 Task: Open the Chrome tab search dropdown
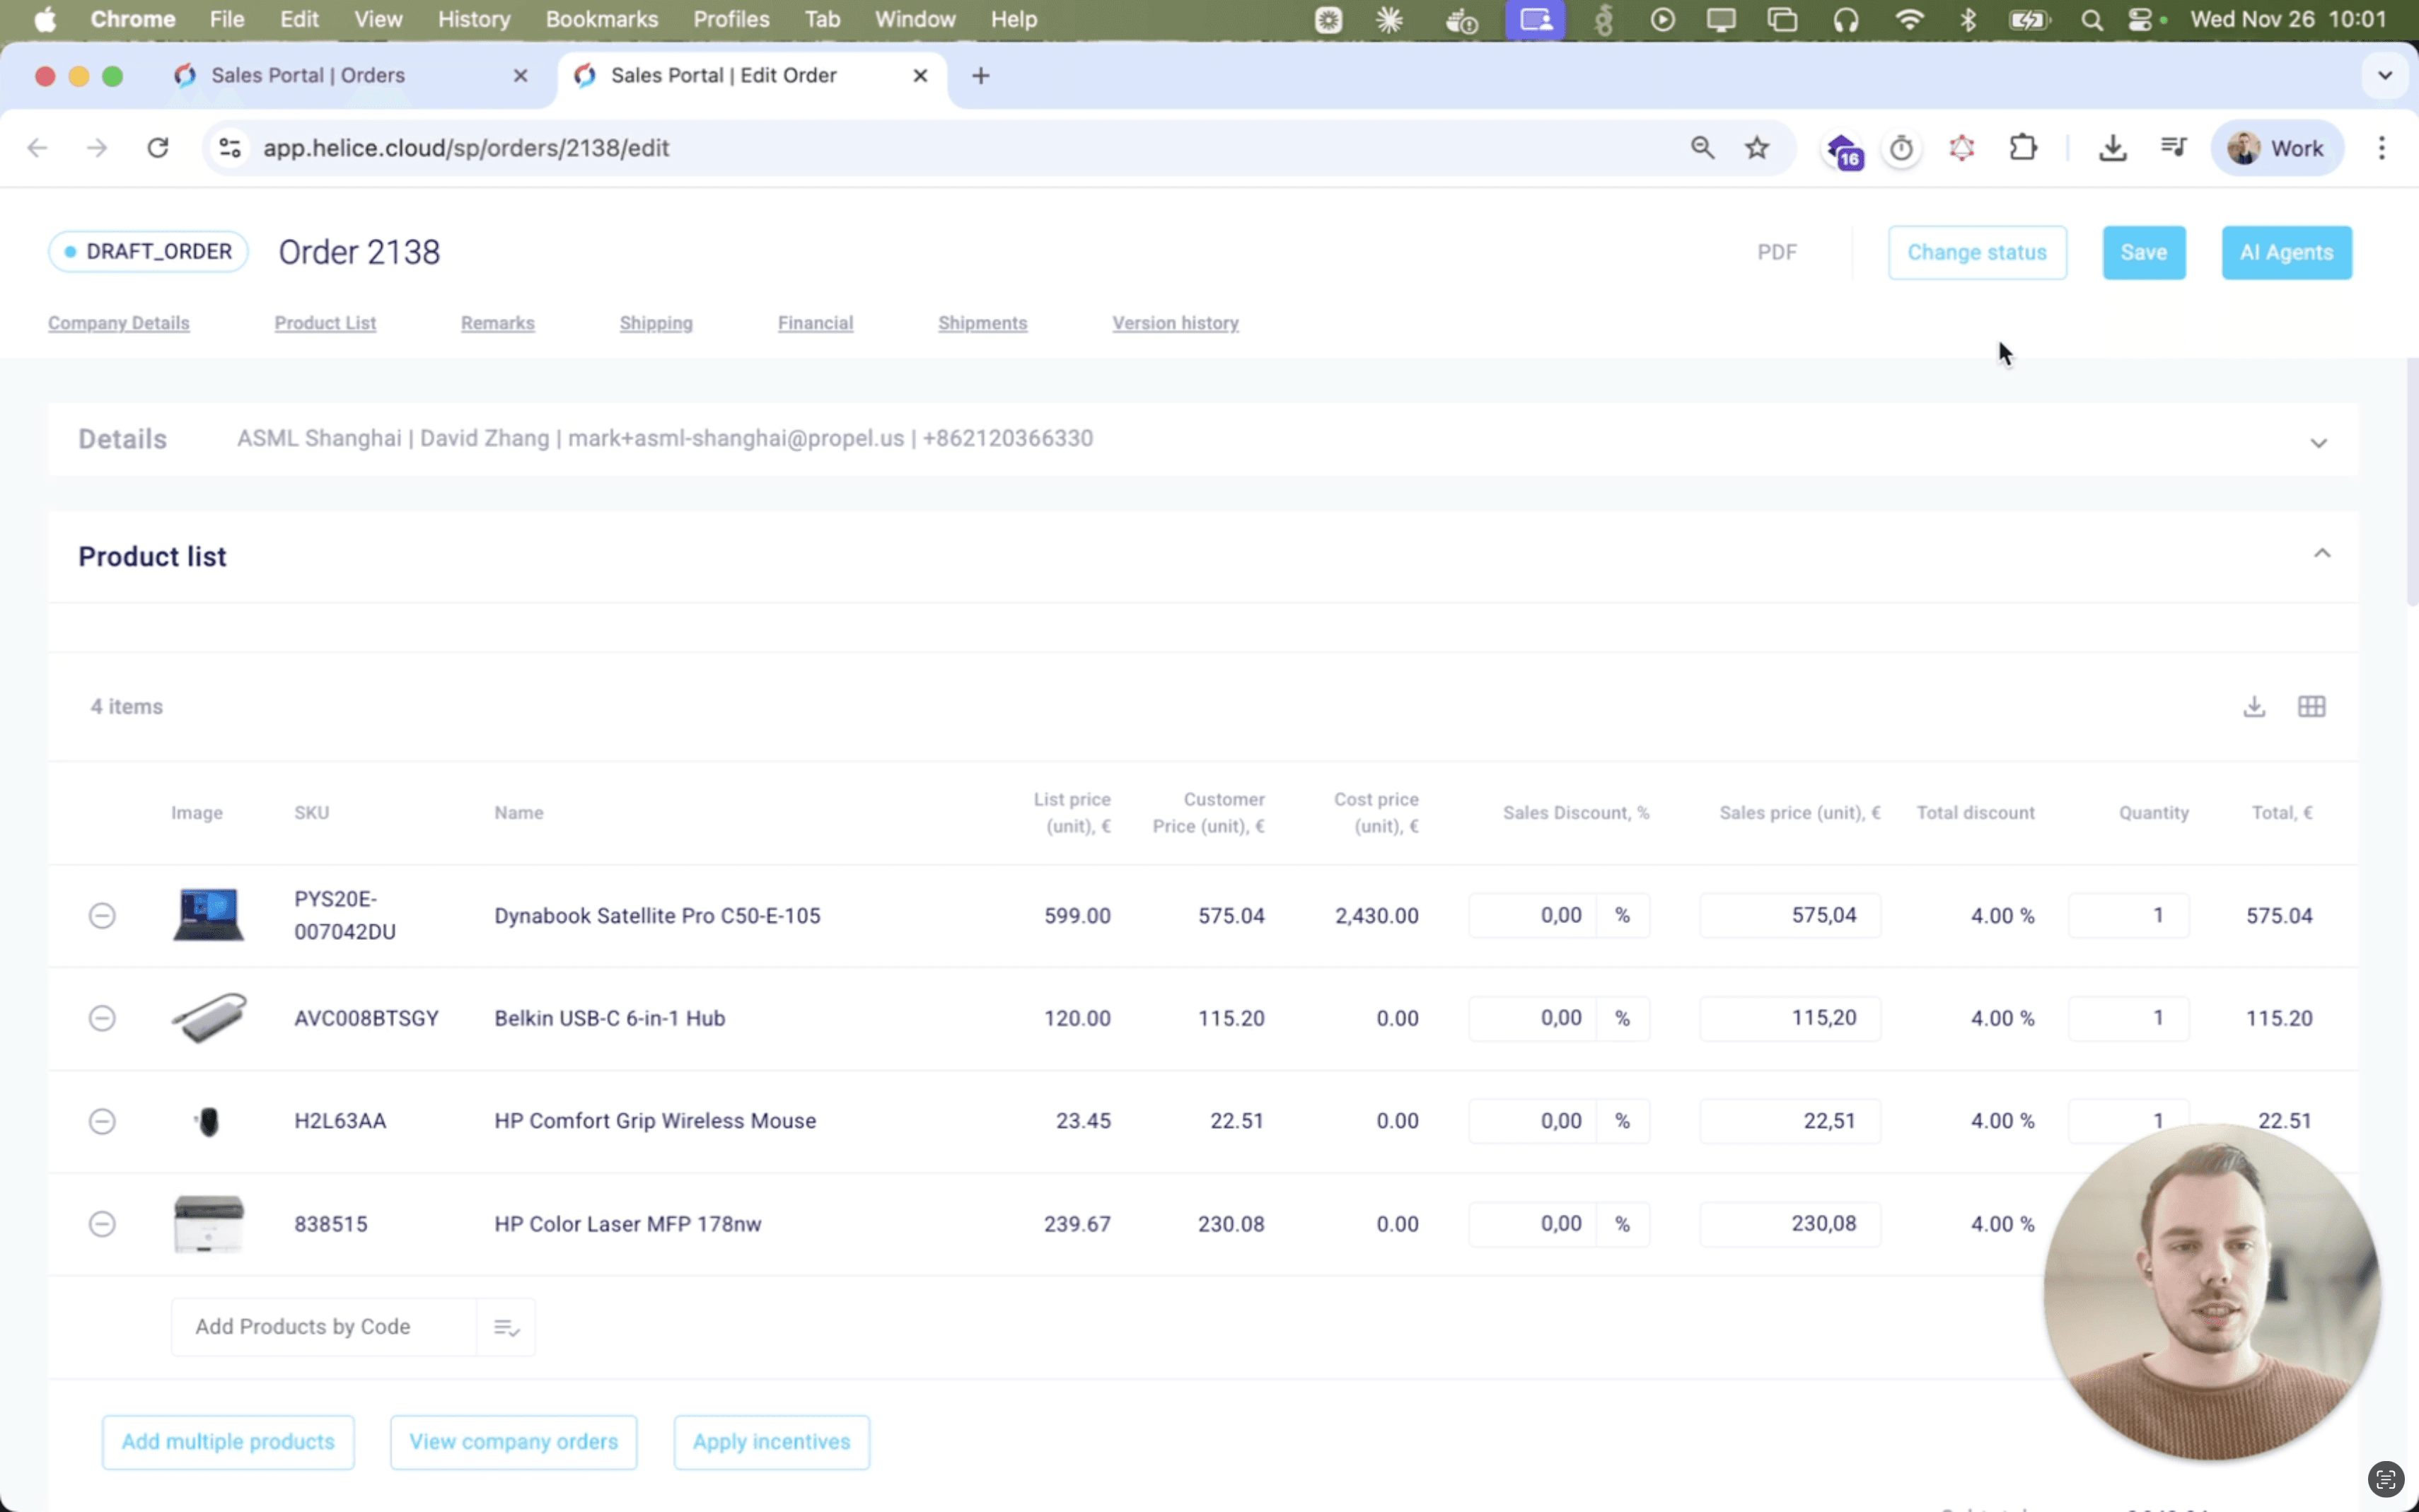[x=2384, y=75]
